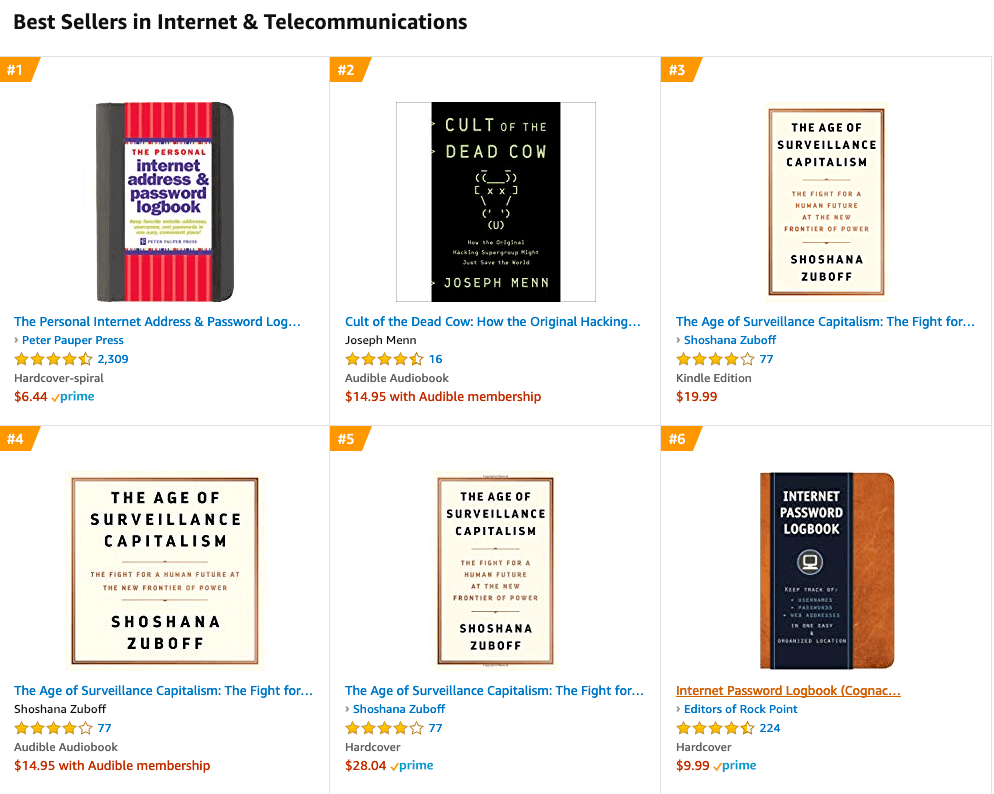Click the $14.95 Audible membership price for #2
Image resolution: width=994 pixels, height=794 pixels.
(443, 397)
